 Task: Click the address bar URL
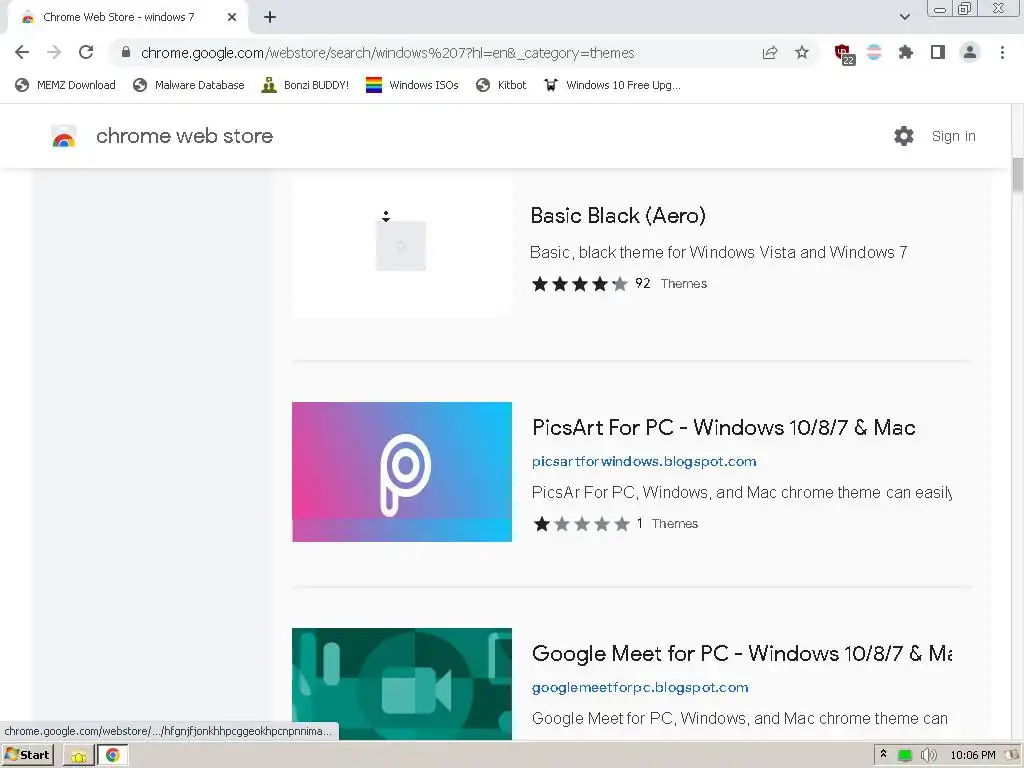[x=387, y=53]
